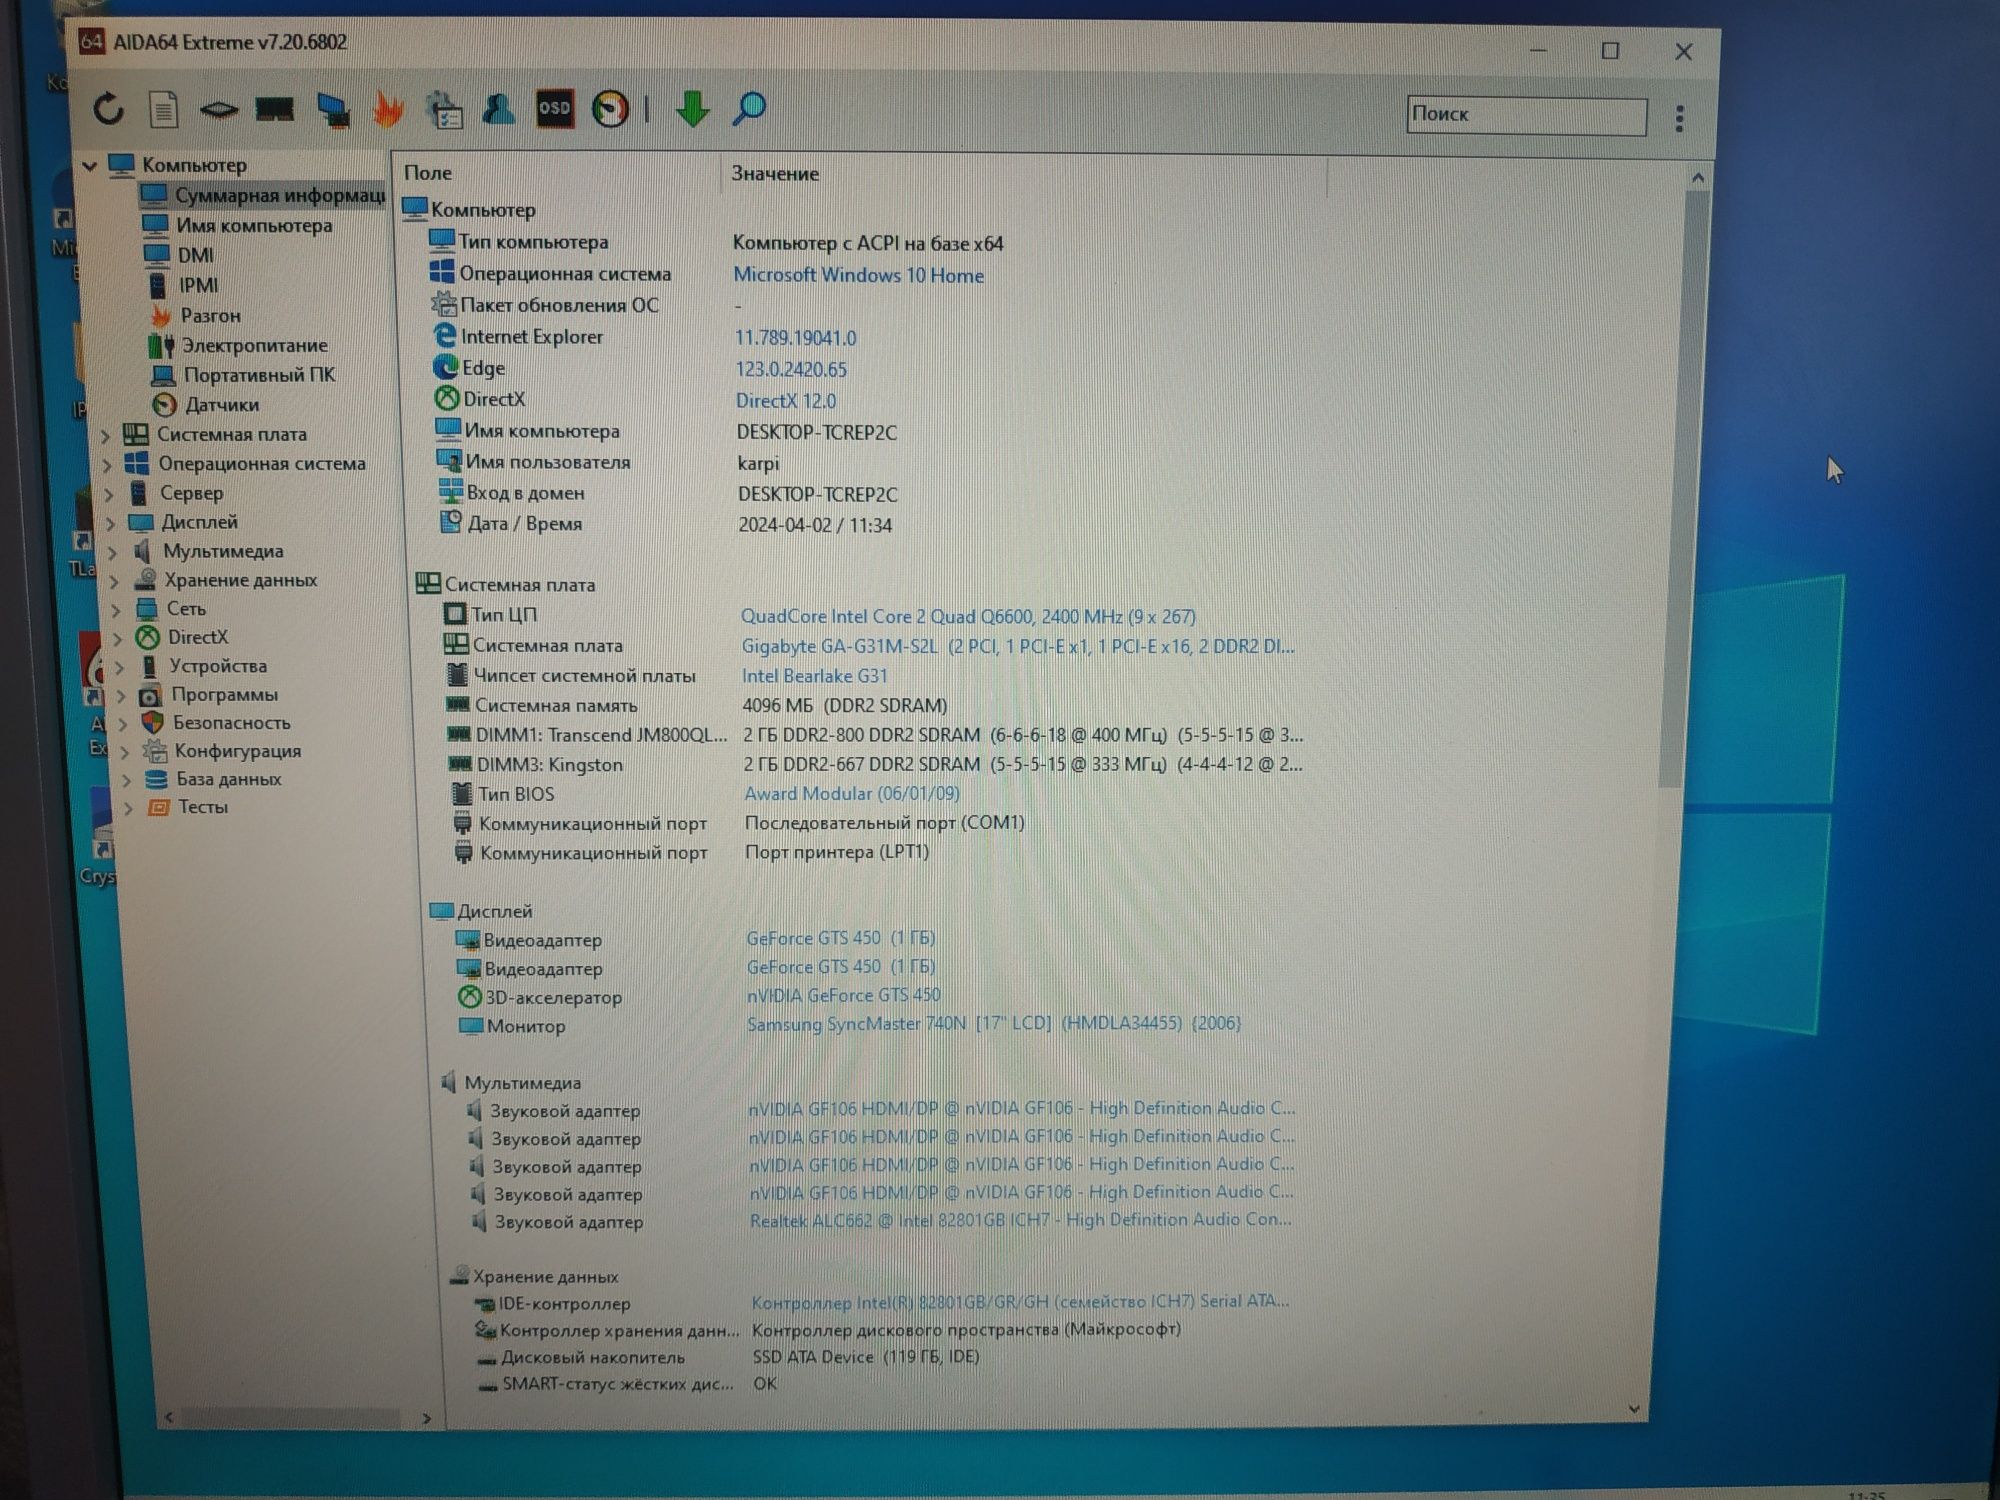Open the Датчики tree item
The image size is (2000, 1500).
click(x=206, y=405)
